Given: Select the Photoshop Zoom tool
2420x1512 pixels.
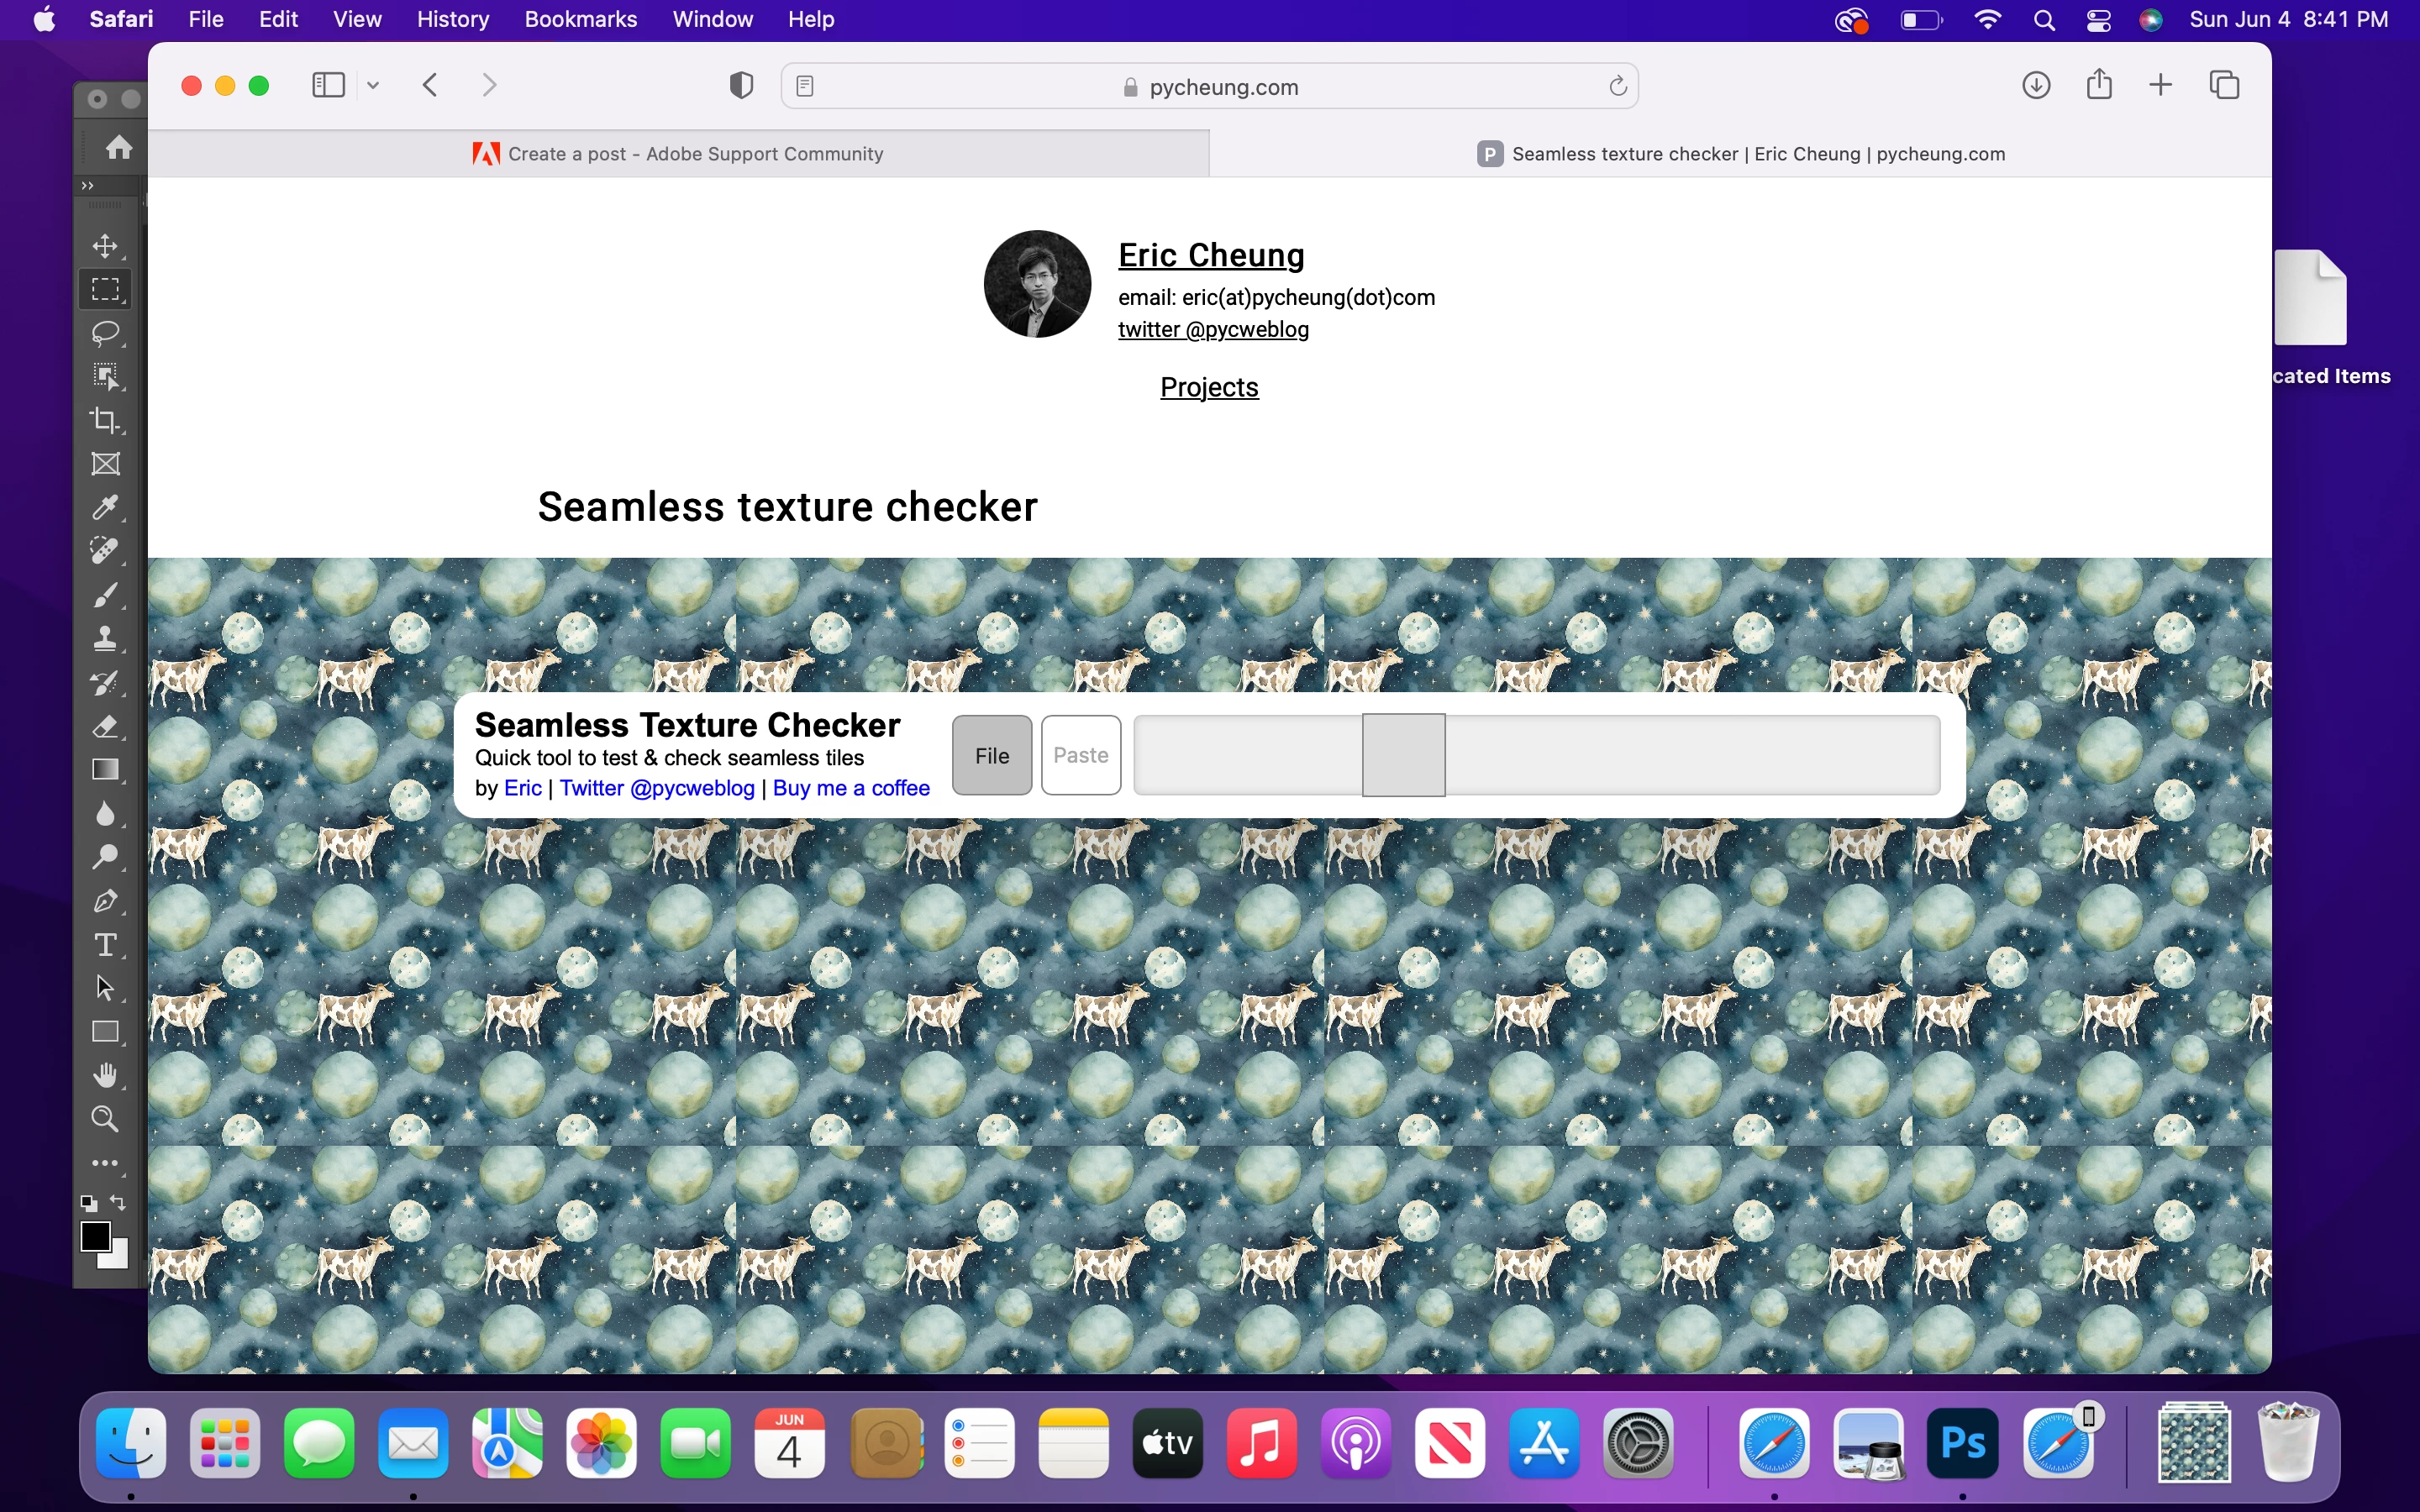Looking at the screenshot, I should click(x=105, y=1119).
